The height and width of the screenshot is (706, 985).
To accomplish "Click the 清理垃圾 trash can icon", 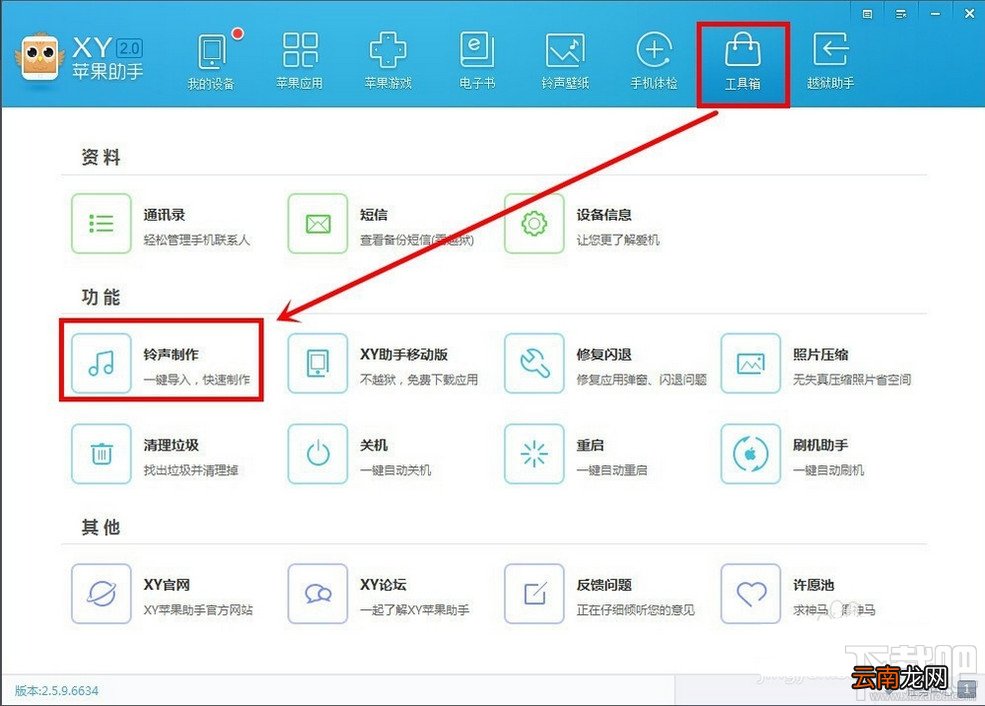I will (101, 453).
